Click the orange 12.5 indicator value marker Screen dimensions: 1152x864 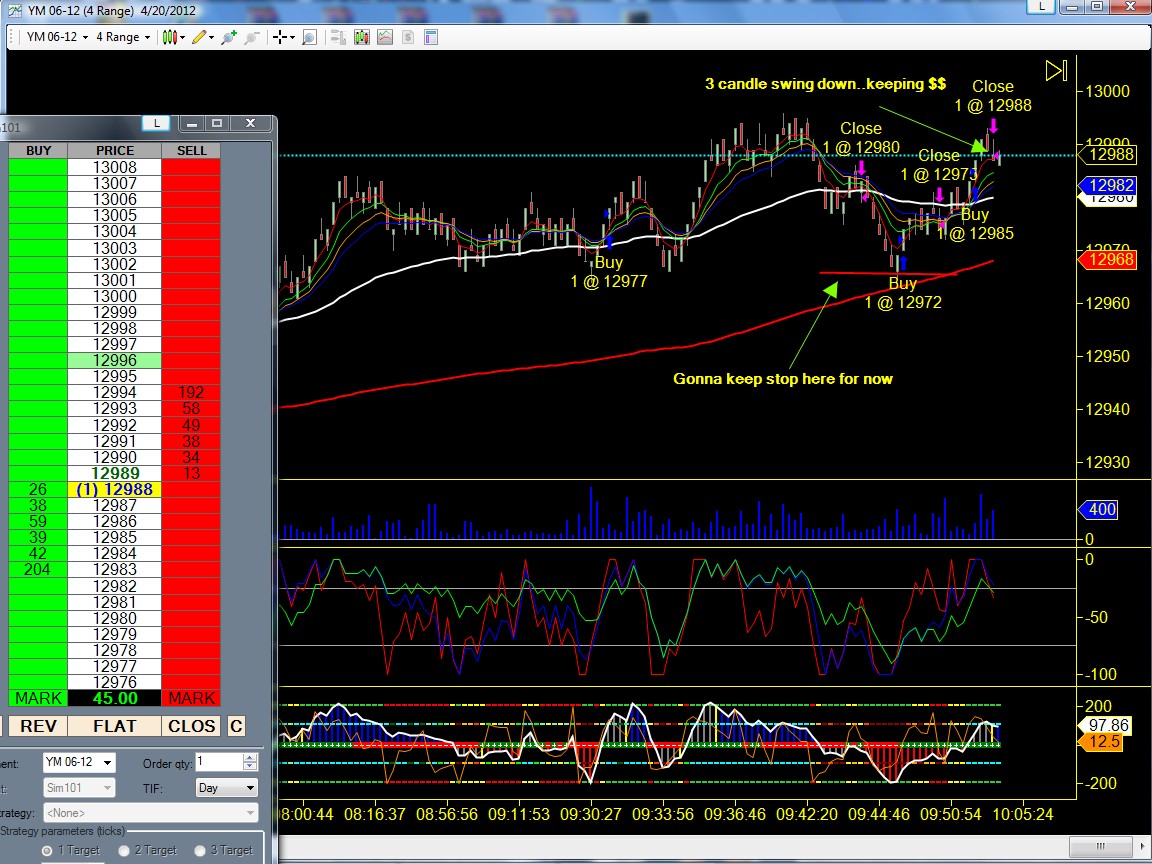pos(1099,742)
